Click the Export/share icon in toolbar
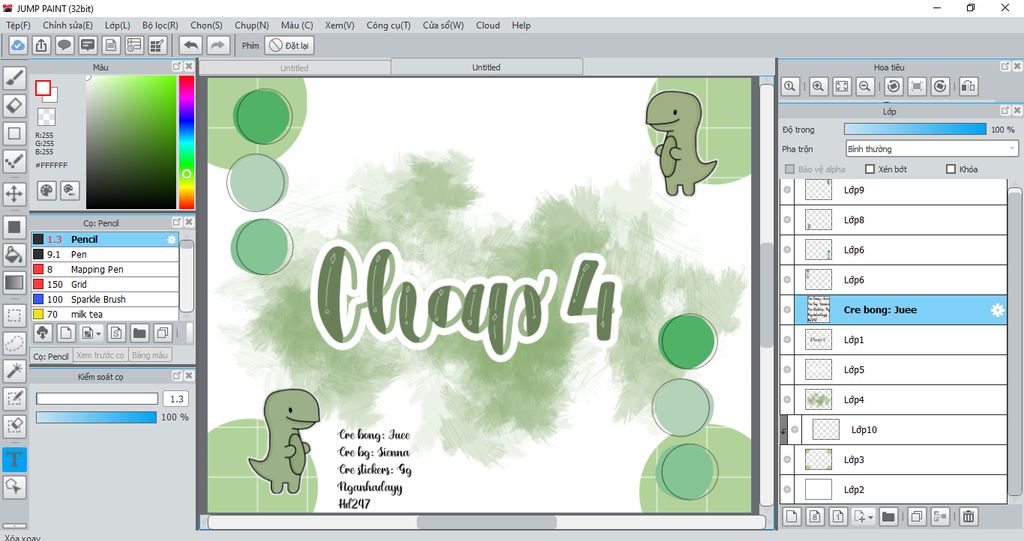 coord(40,45)
